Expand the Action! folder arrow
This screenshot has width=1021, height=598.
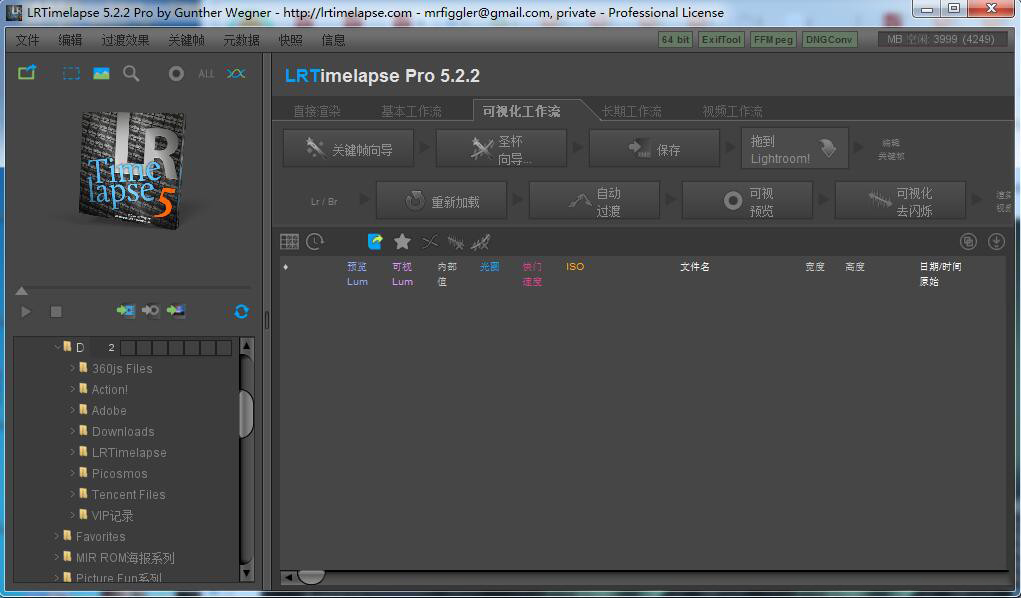pos(72,390)
